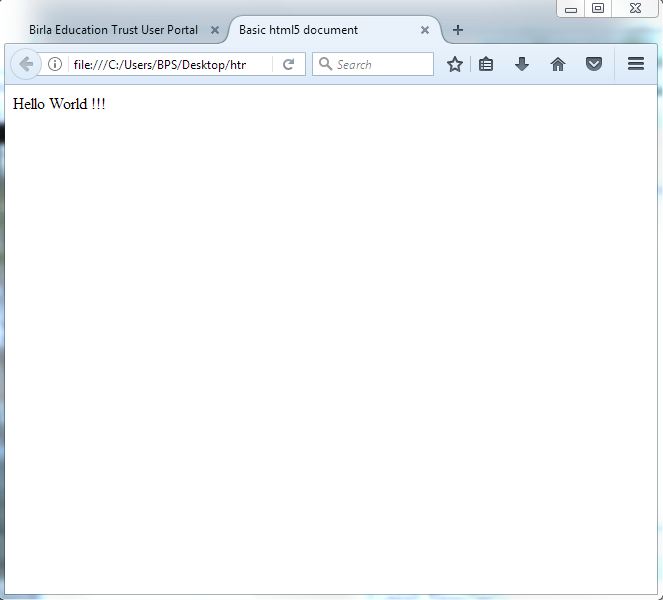The image size is (663, 600).
Task: Reload the current page
Action: 288,64
